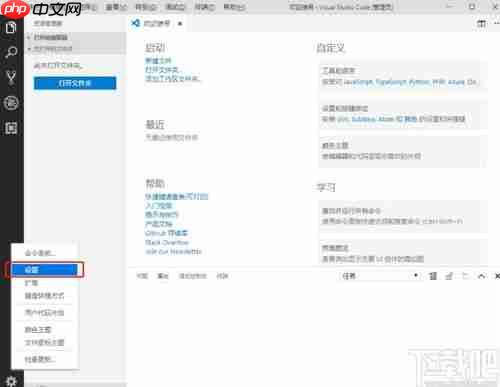Screen dimensions: 500x387
Task: Open the 任务 output channel dropdown
Action: (x=379, y=276)
